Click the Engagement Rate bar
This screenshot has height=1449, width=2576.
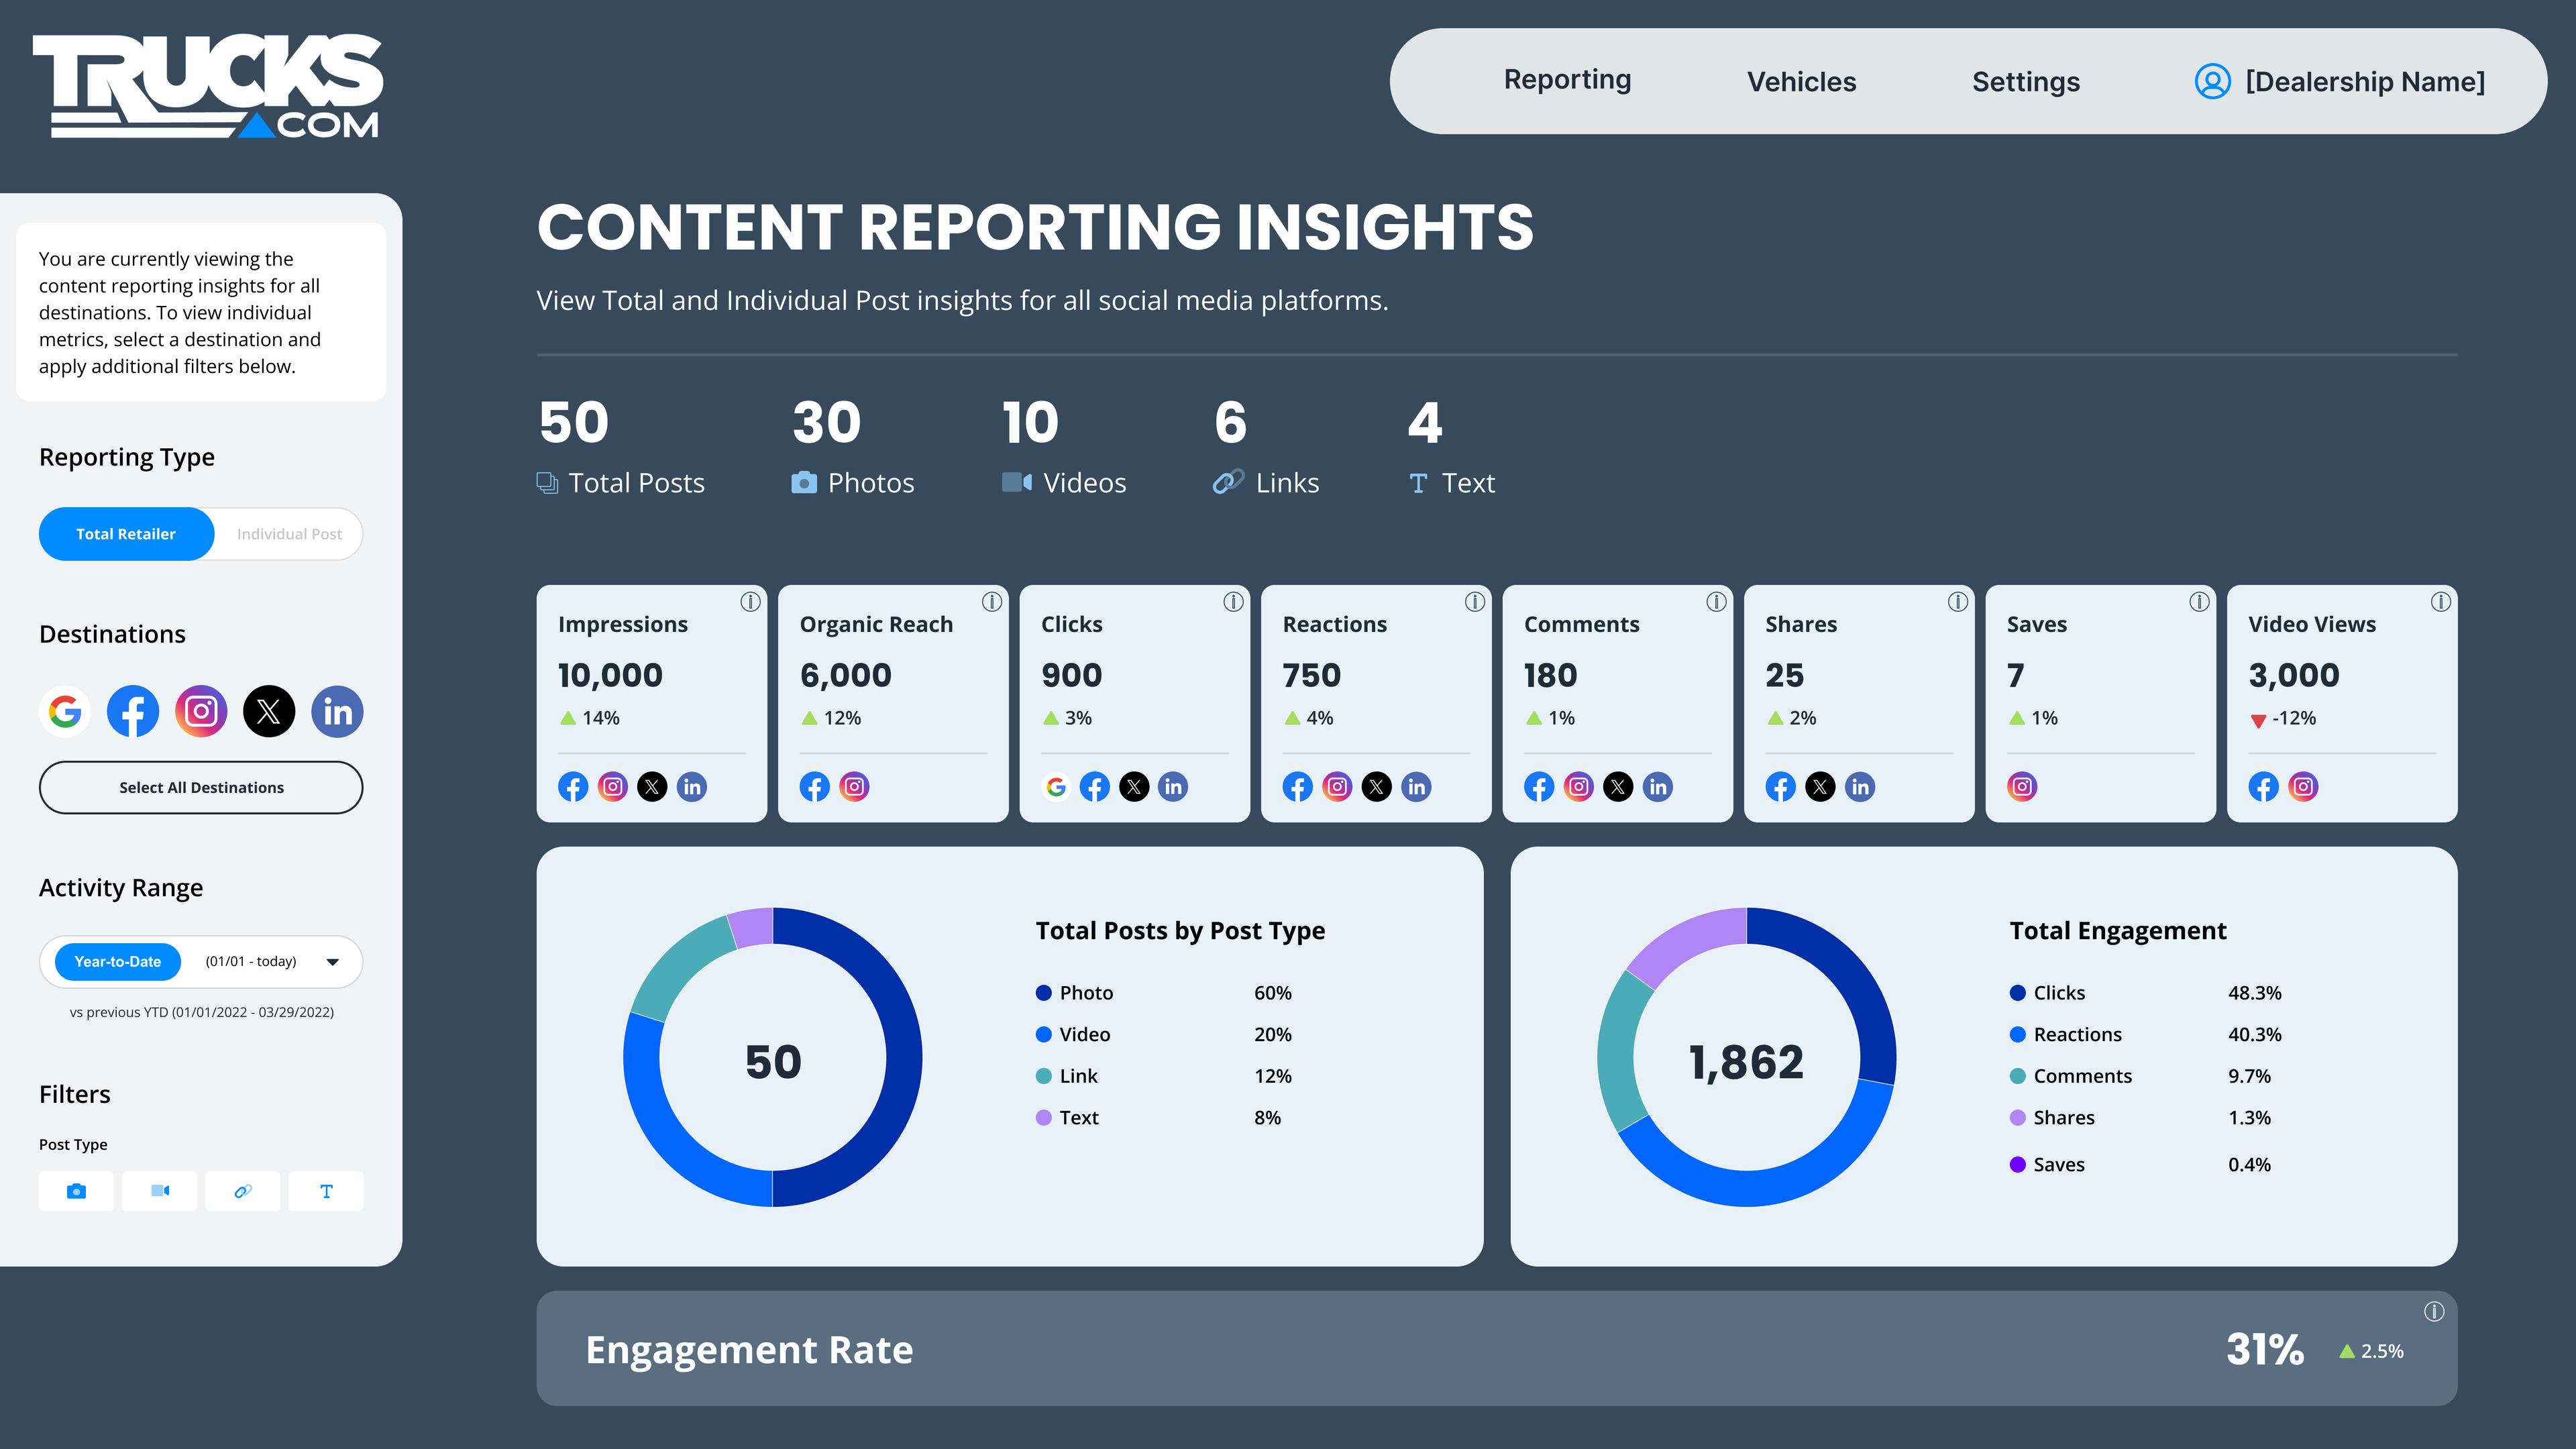coord(1497,1349)
